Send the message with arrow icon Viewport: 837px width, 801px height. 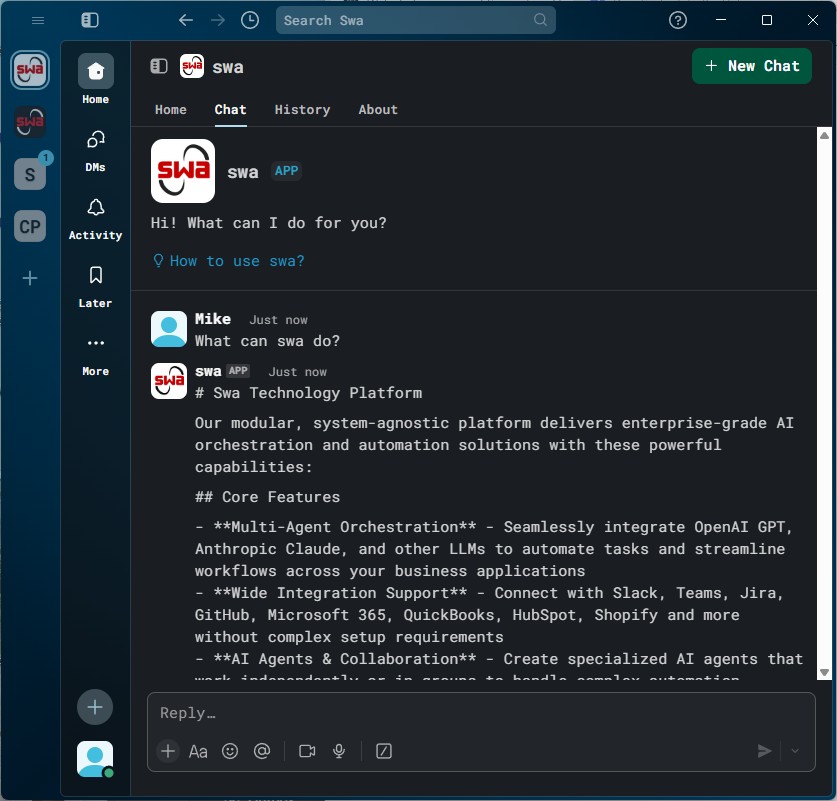point(764,751)
